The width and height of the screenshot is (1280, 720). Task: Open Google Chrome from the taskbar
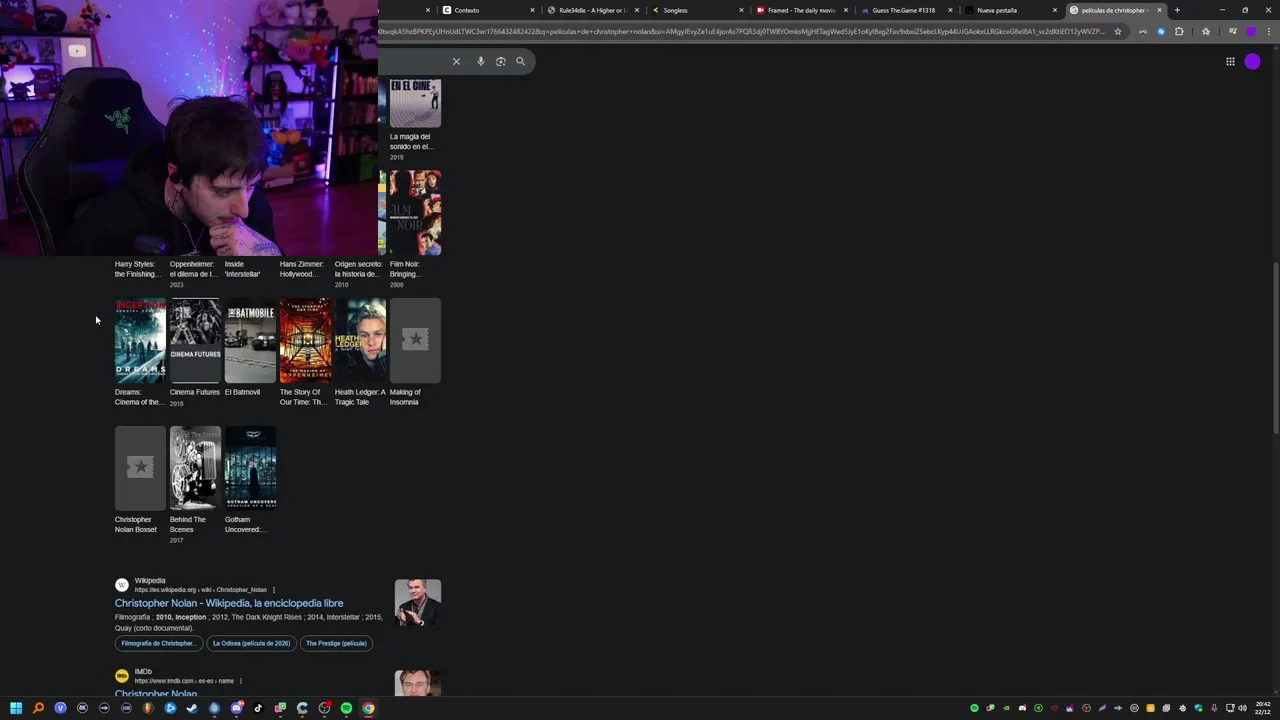368,708
